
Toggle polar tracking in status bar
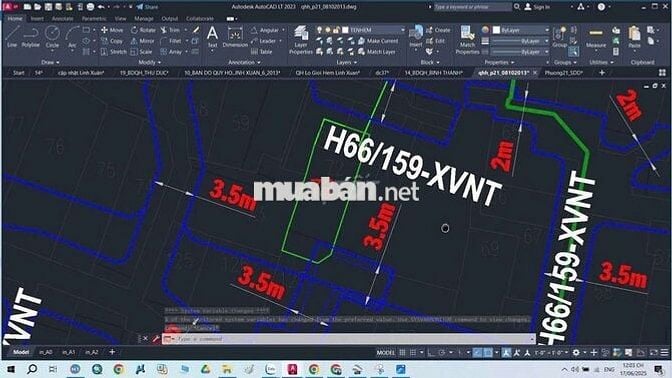pyautogui.click(x=441, y=353)
